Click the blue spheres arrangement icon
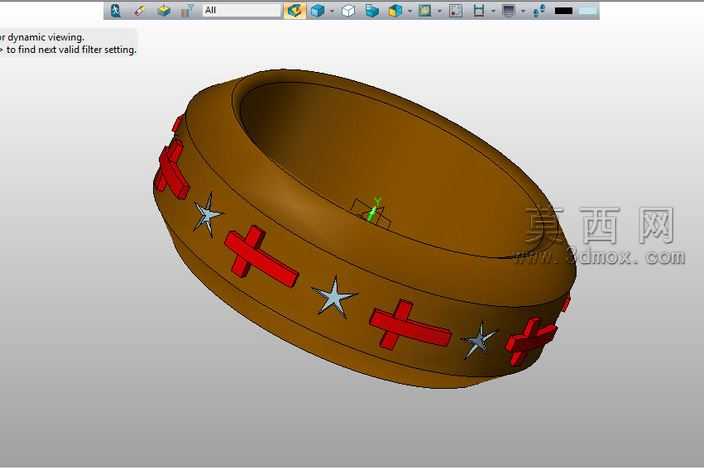The height and width of the screenshot is (469, 704). 539,11
